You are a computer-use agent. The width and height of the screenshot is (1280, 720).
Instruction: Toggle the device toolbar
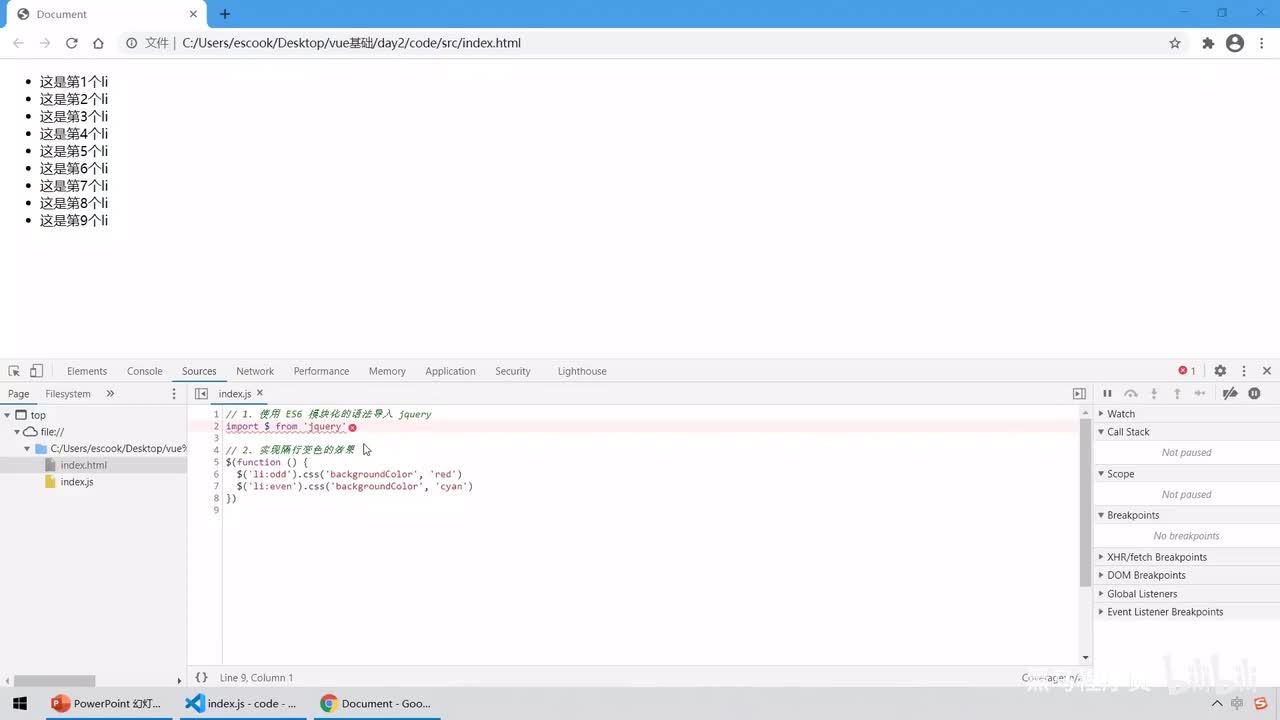click(36, 371)
